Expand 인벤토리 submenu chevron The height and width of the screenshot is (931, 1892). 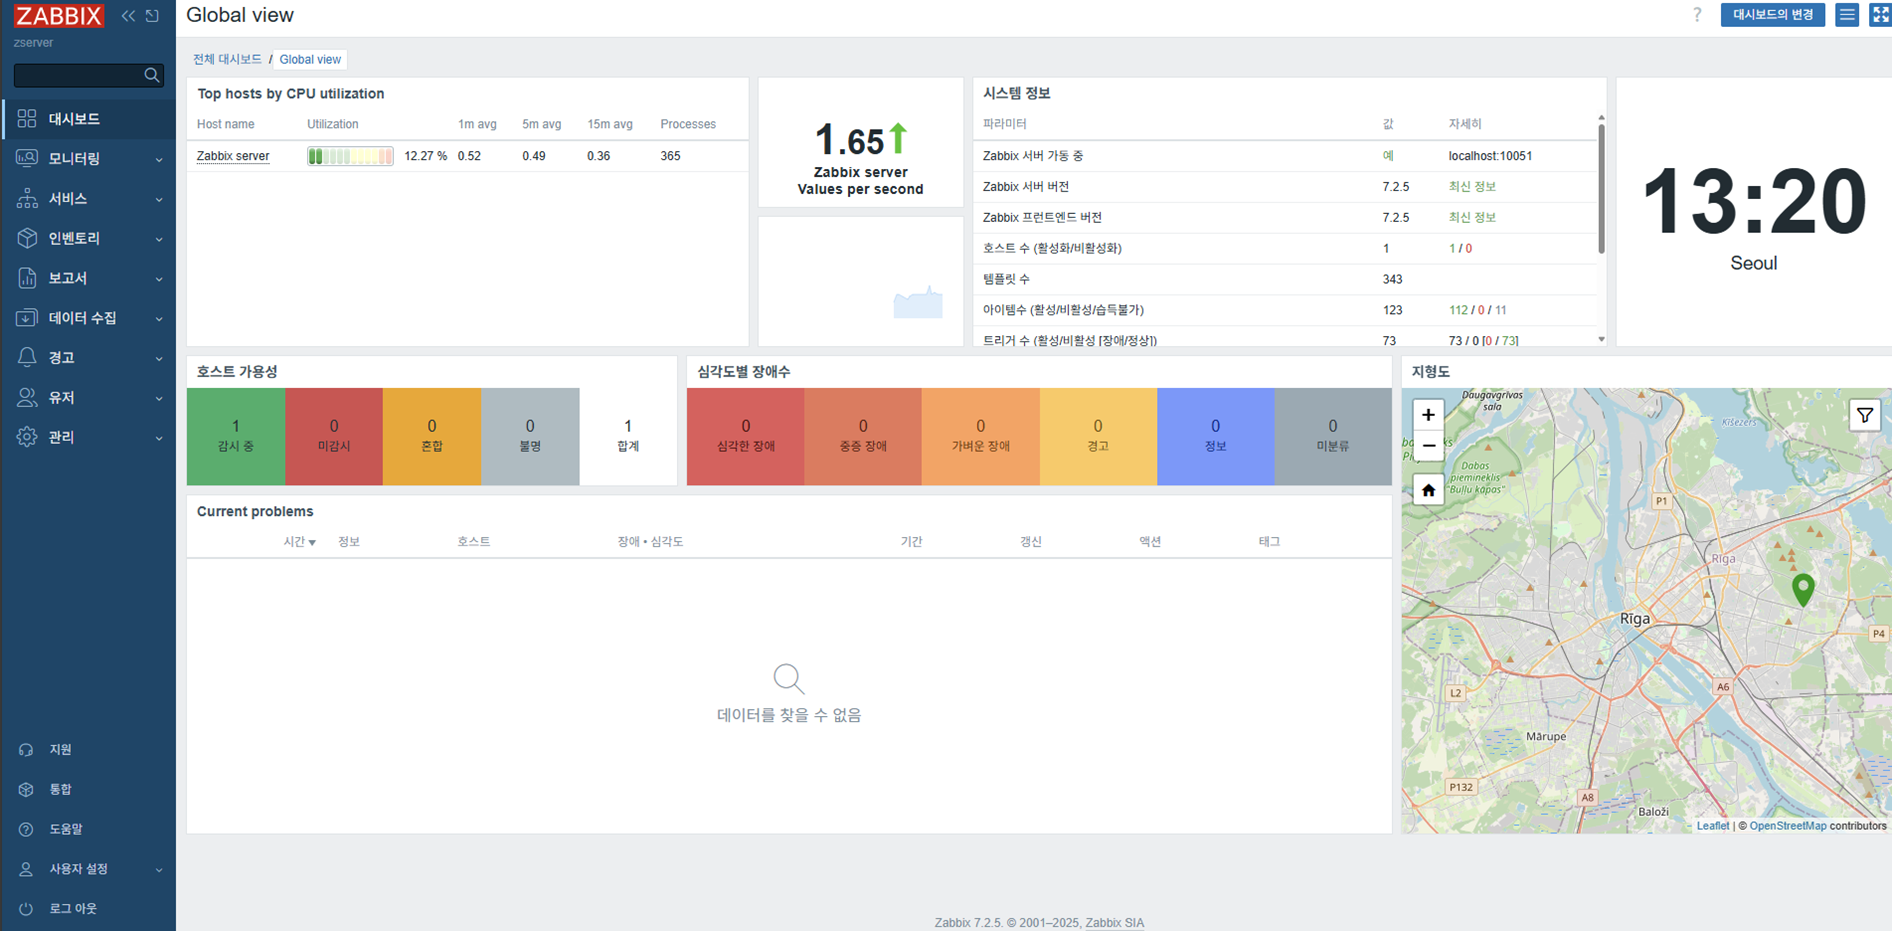[x=158, y=239]
